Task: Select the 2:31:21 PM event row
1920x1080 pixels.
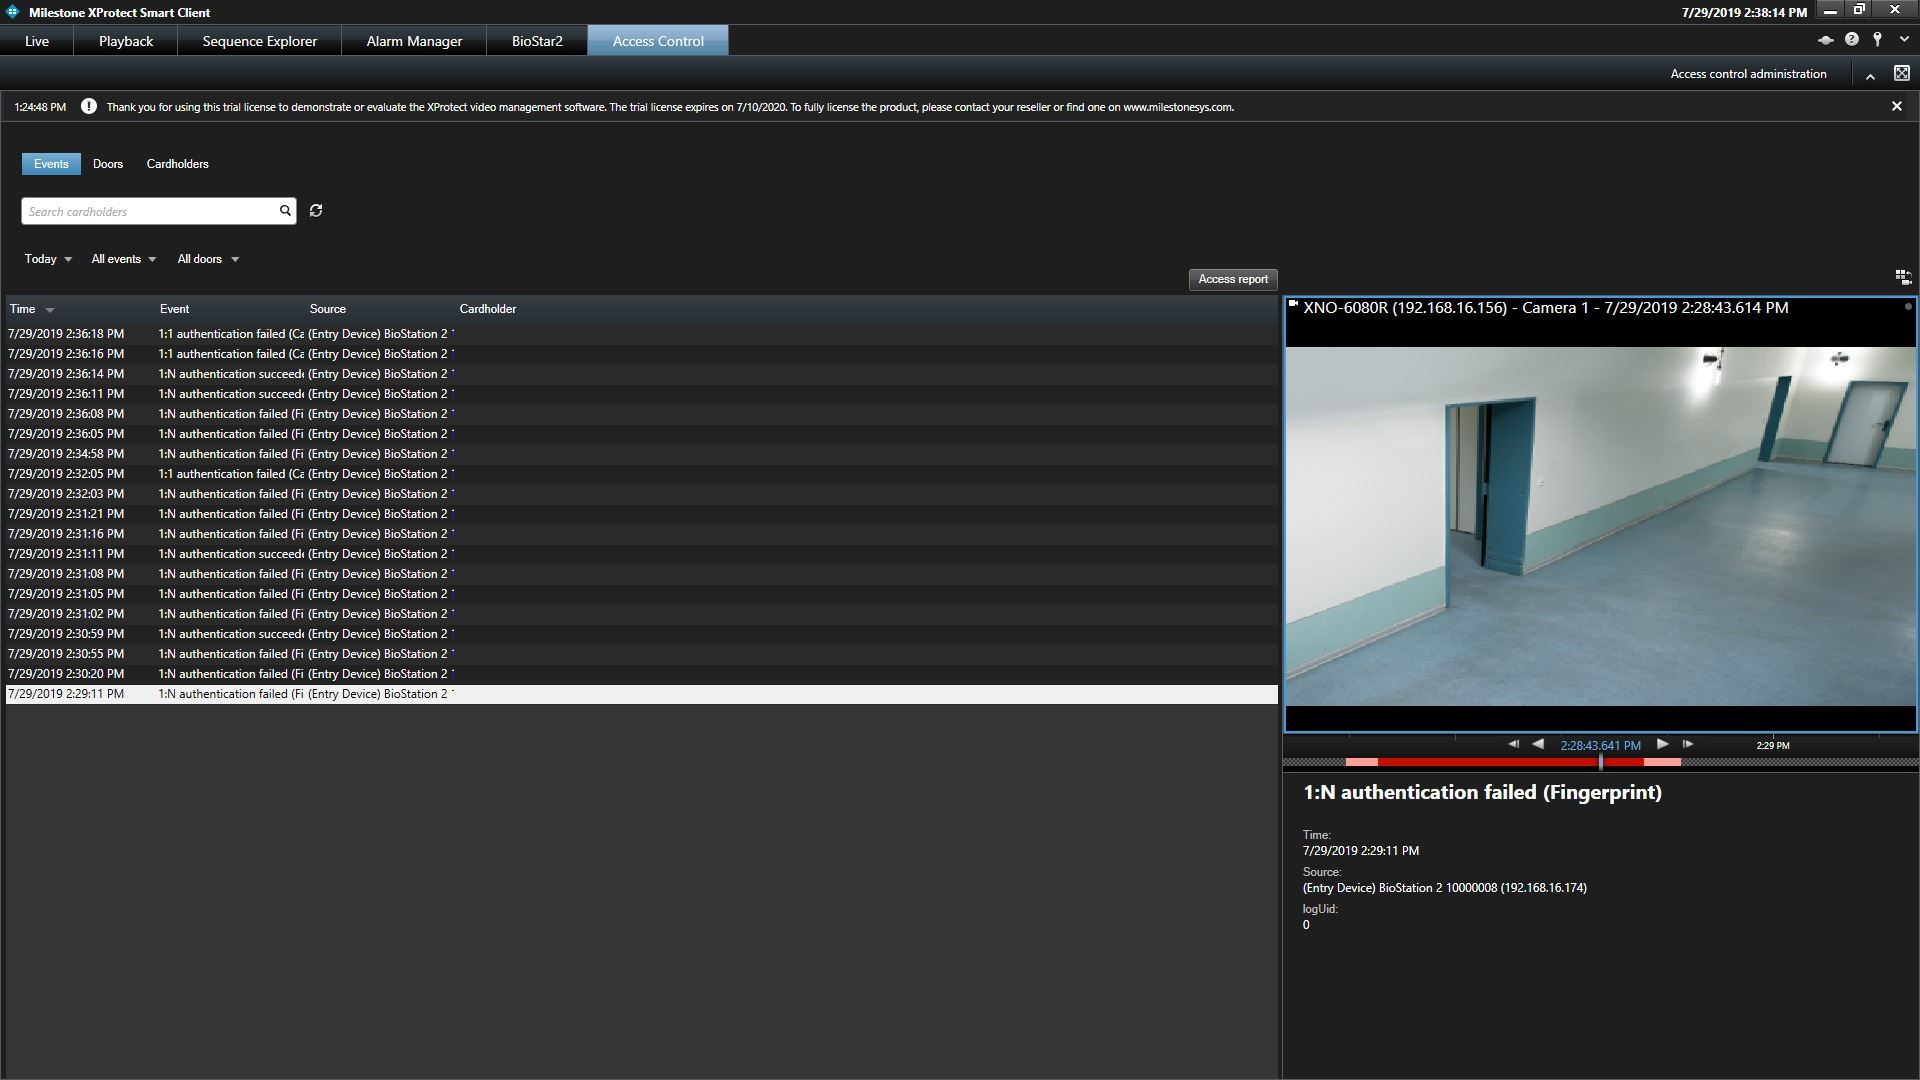Action: point(641,514)
